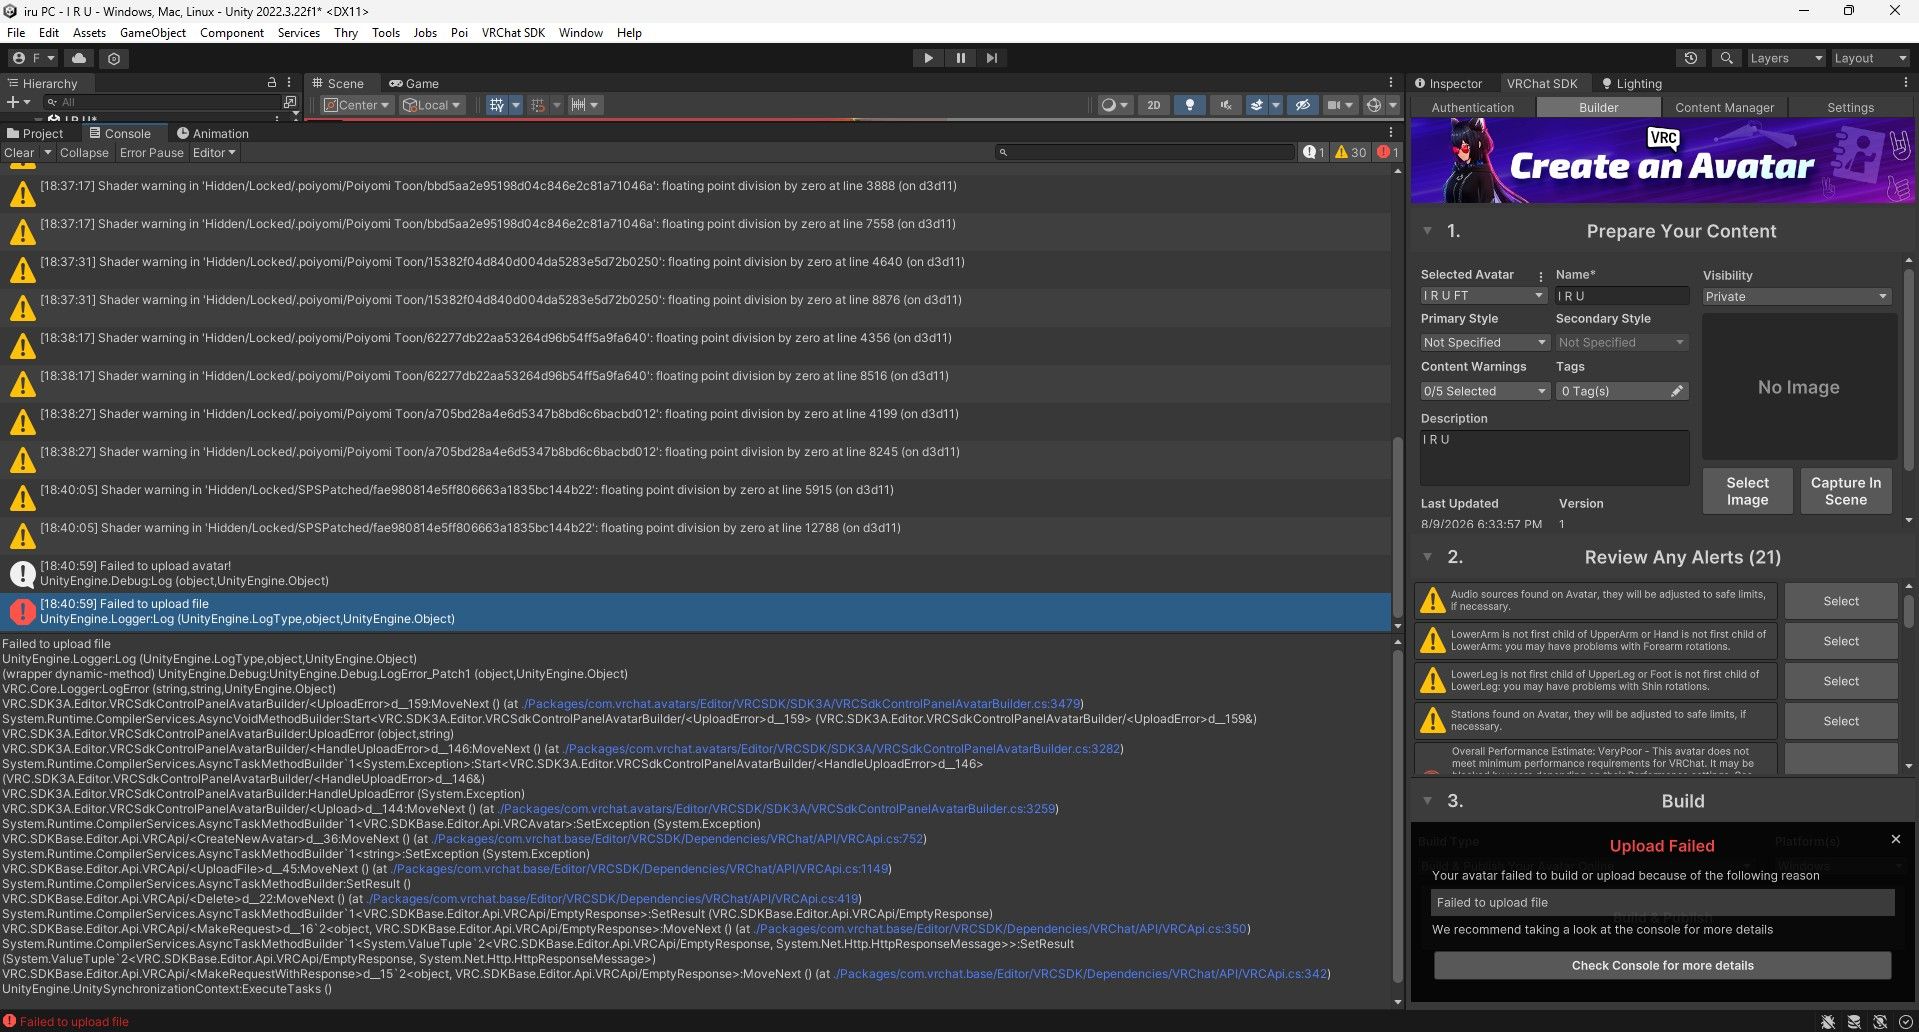
Task: Click Capture In Scene button
Action: (x=1845, y=491)
